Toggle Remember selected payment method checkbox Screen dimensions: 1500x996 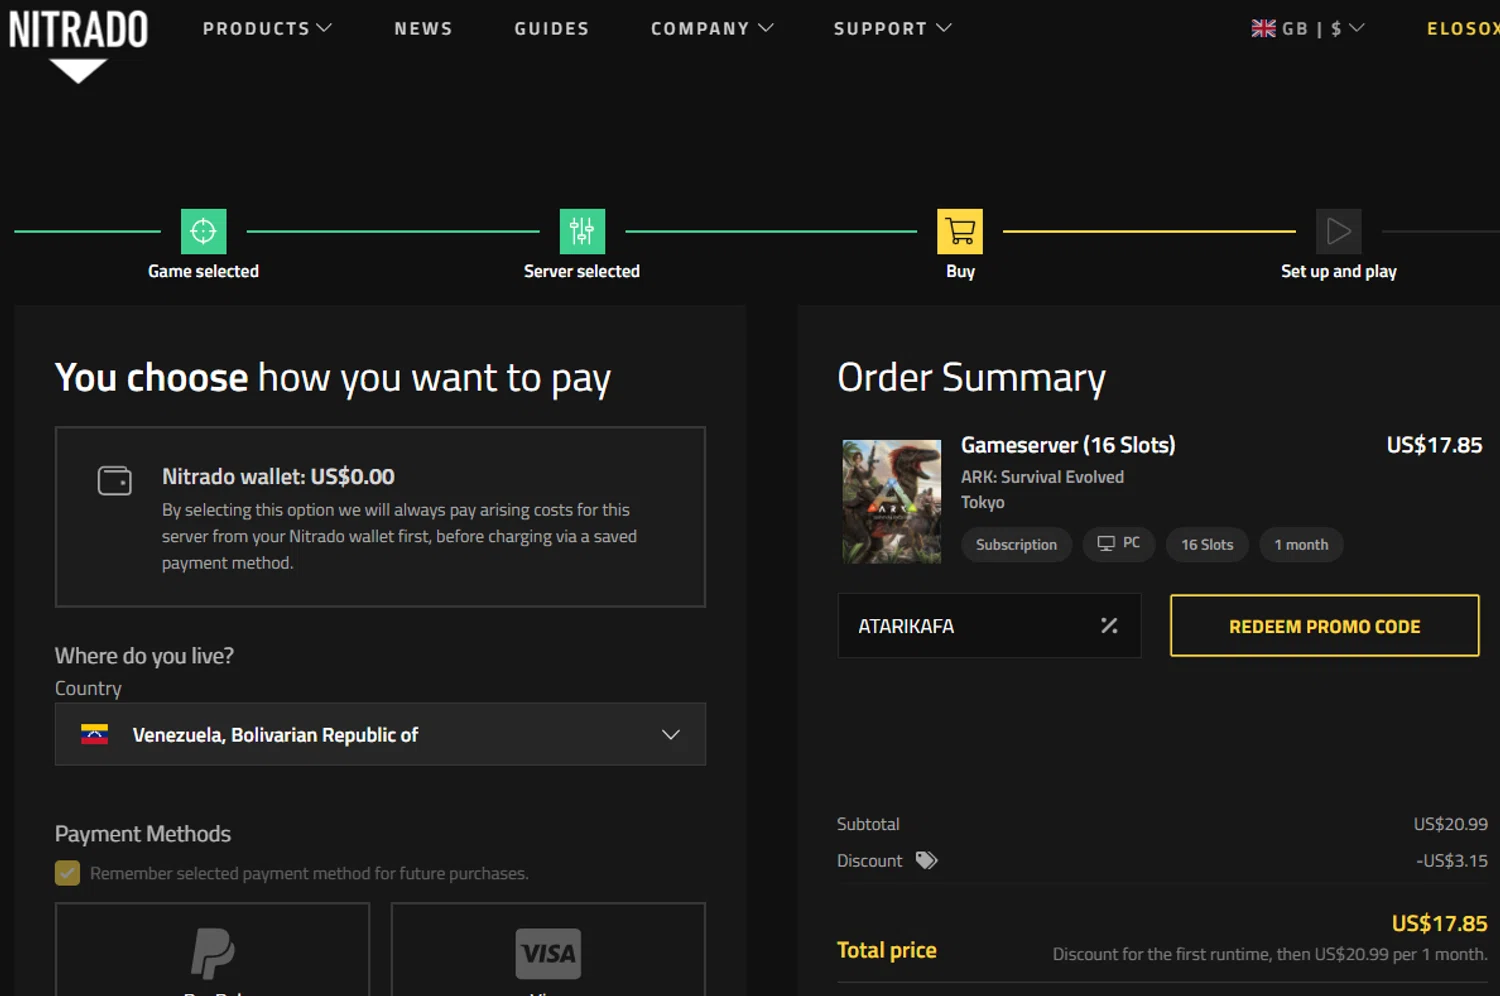click(x=67, y=873)
